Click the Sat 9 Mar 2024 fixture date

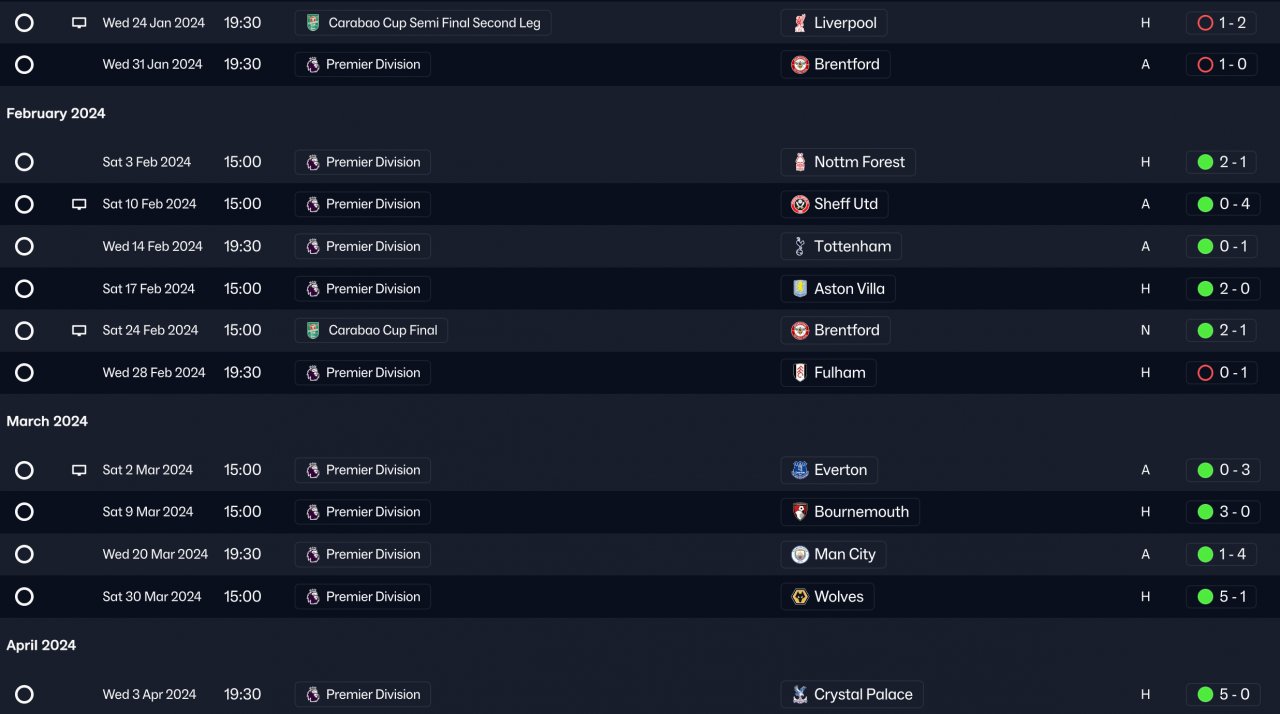click(x=148, y=512)
